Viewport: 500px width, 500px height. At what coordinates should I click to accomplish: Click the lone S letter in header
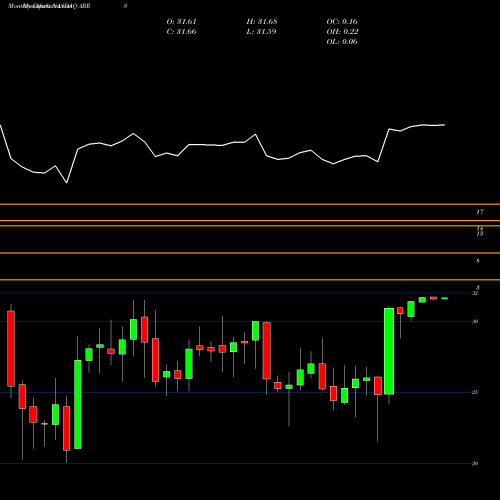(125, 6)
